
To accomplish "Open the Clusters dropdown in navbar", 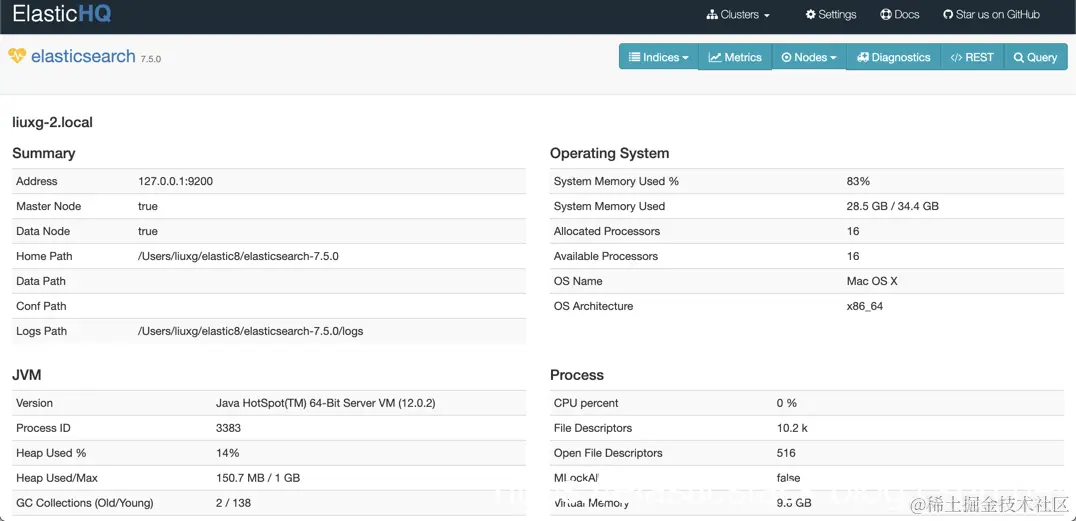I will click(738, 14).
